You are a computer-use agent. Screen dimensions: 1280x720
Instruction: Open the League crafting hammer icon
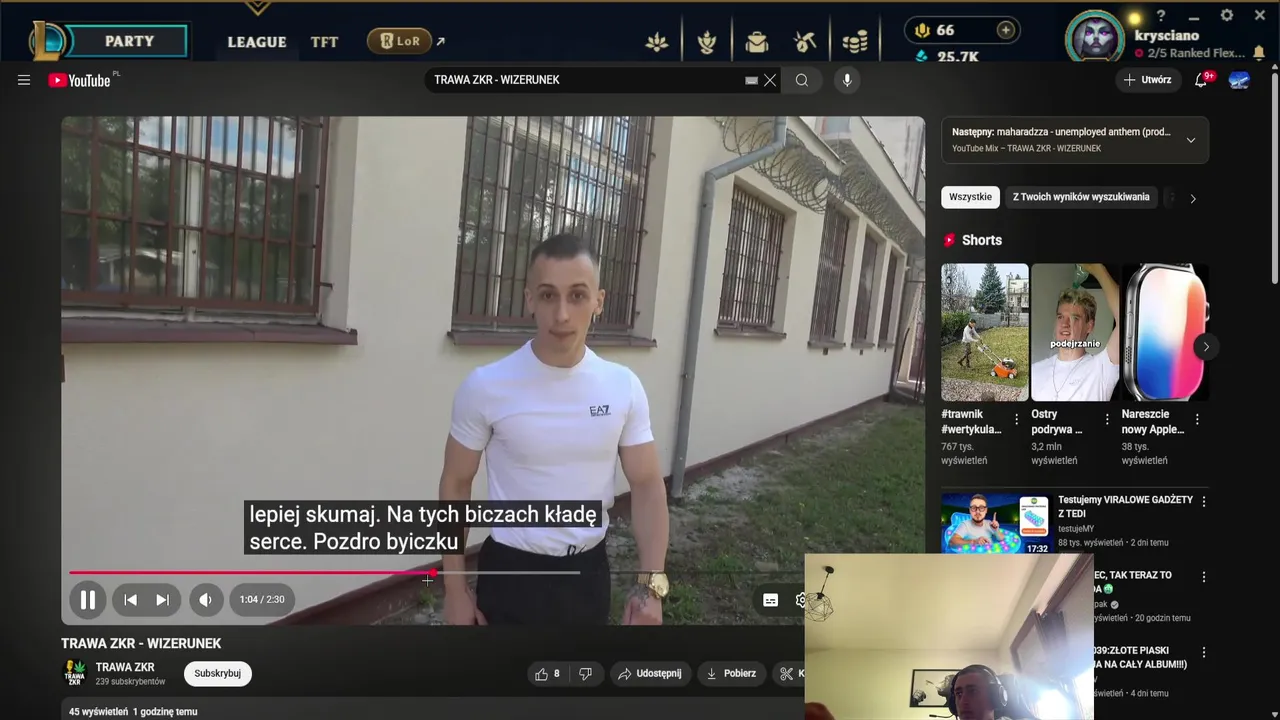(805, 42)
